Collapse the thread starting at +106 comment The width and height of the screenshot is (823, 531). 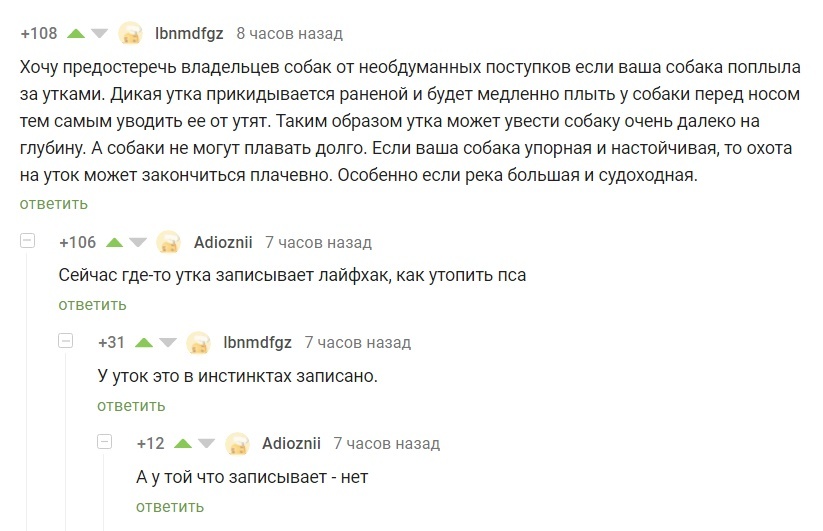click(x=28, y=241)
